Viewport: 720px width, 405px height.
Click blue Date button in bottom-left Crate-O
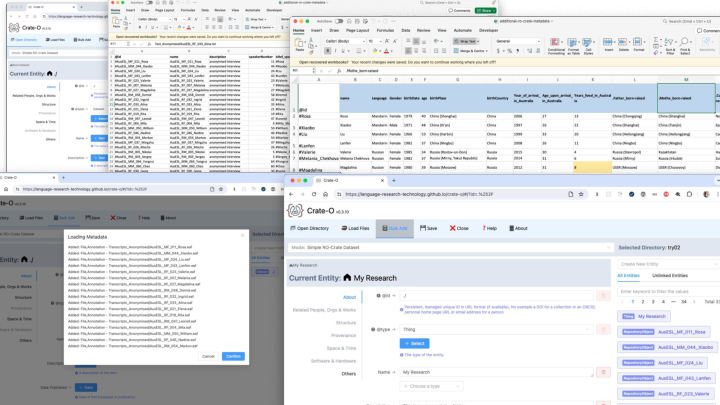[x=86, y=388]
